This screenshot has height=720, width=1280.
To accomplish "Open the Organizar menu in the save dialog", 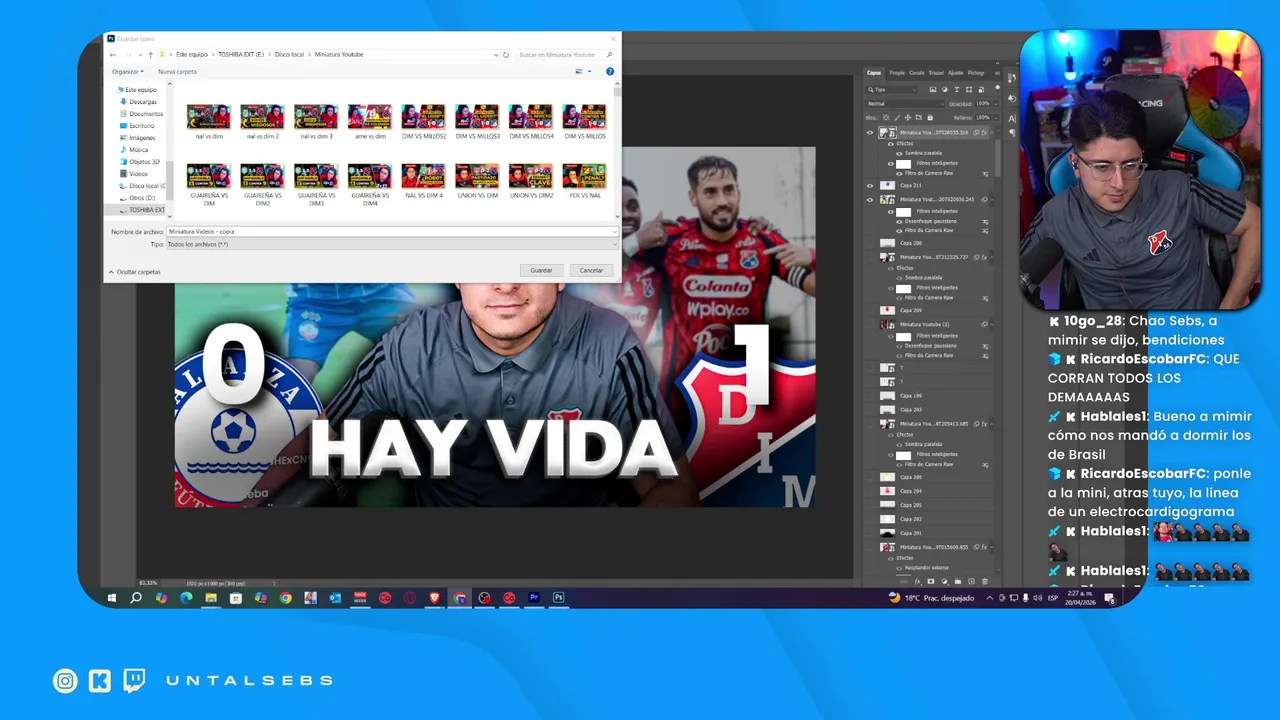I will tap(128, 72).
